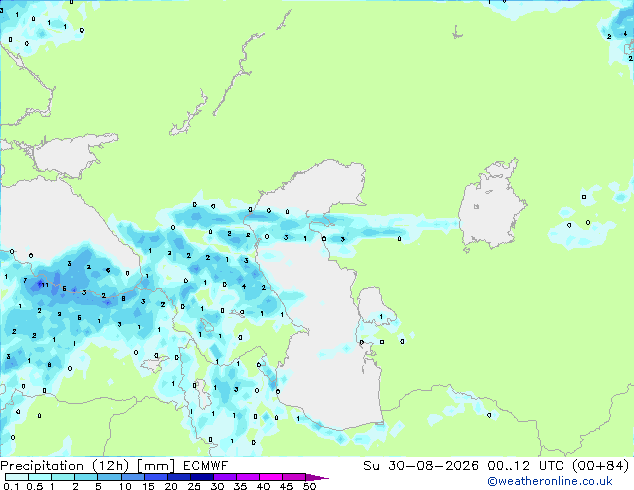Select the 30–35 mm purple legend swatch
Image resolution: width=634 pixels, height=490 pixels.
[x=225, y=477]
